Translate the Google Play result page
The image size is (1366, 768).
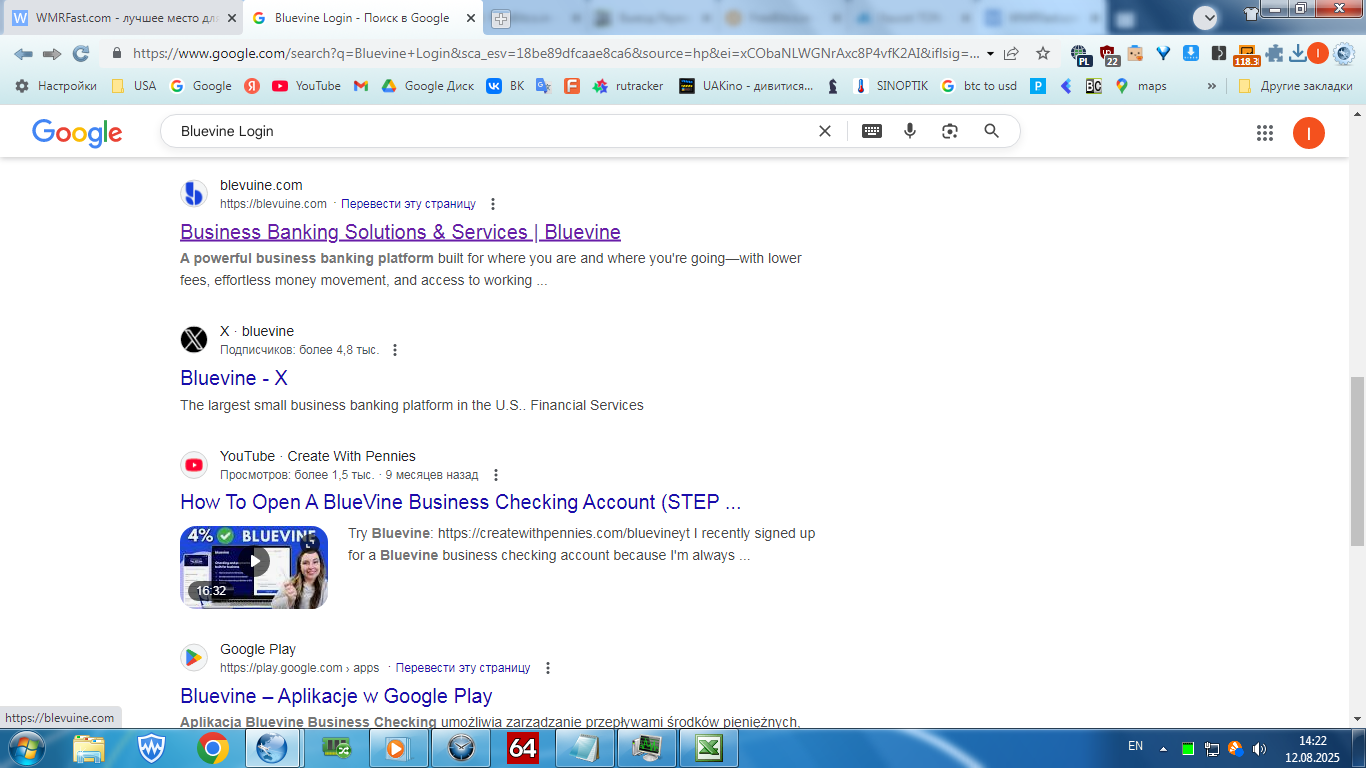(x=463, y=668)
